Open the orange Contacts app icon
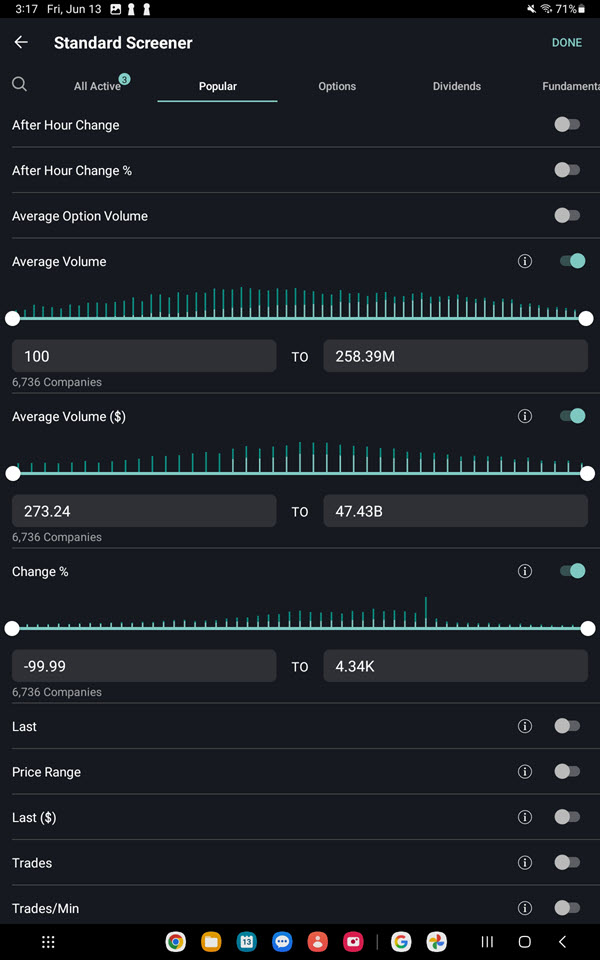600x960 pixels. click(x=318, y=942)
